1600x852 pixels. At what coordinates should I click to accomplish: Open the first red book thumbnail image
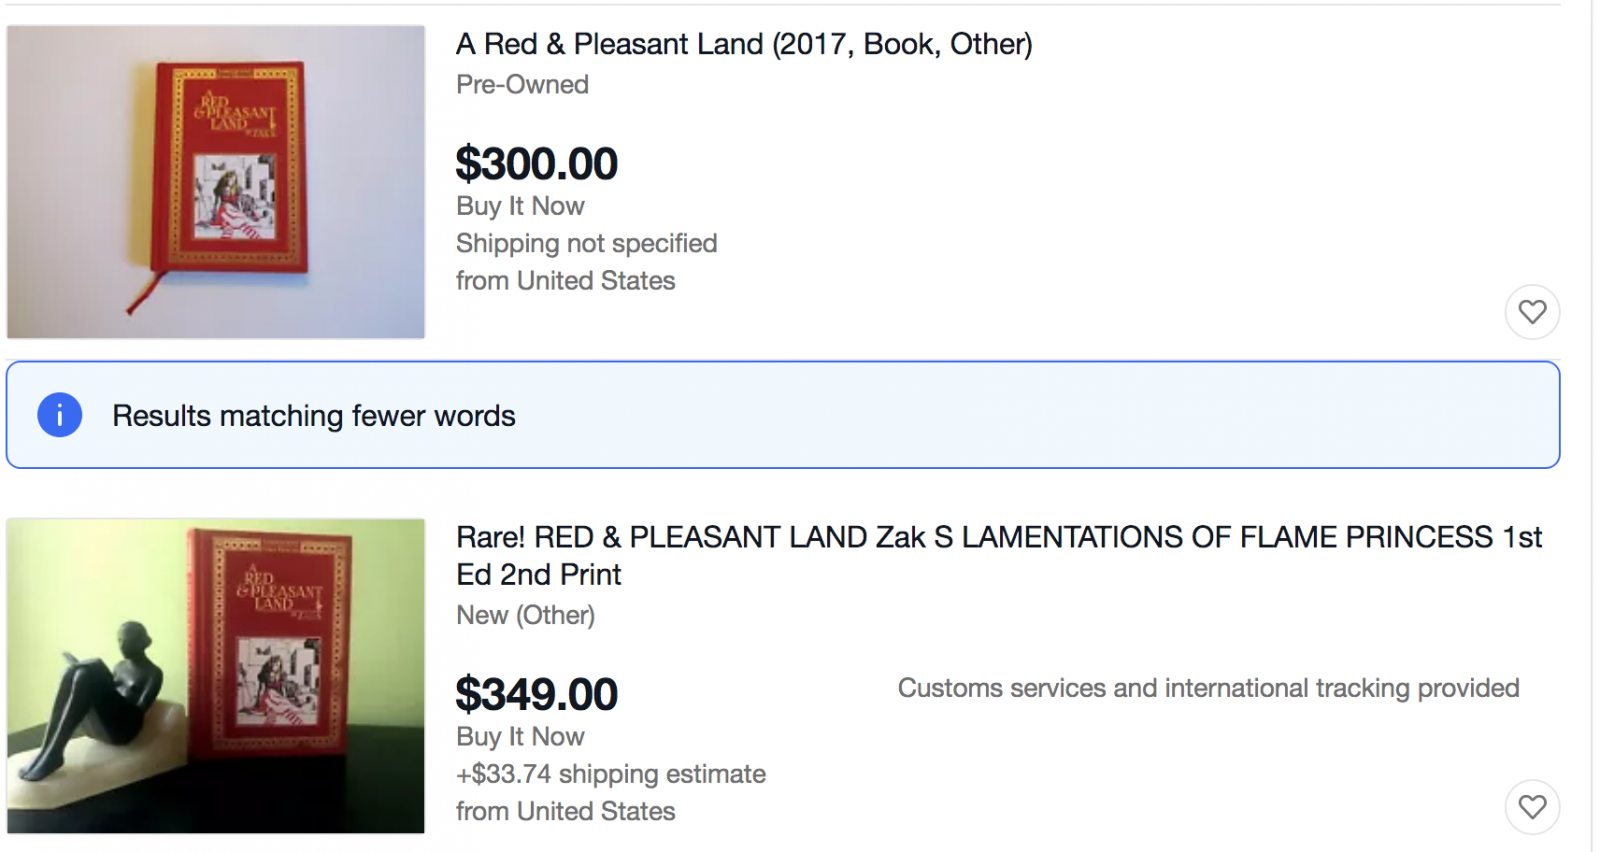click(216, 182)
